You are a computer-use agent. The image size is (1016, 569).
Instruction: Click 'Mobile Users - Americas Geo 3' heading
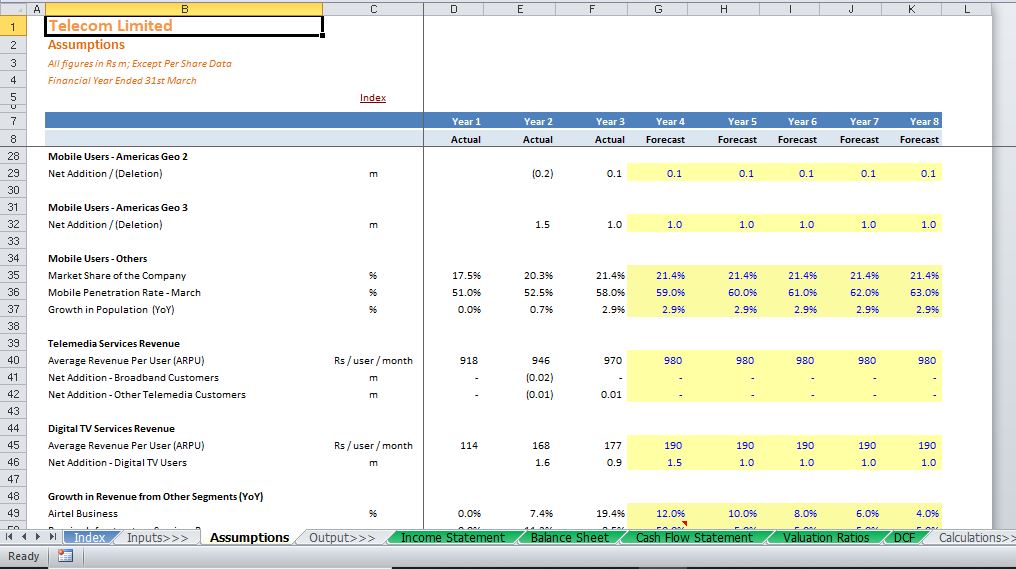pos(118,208)
